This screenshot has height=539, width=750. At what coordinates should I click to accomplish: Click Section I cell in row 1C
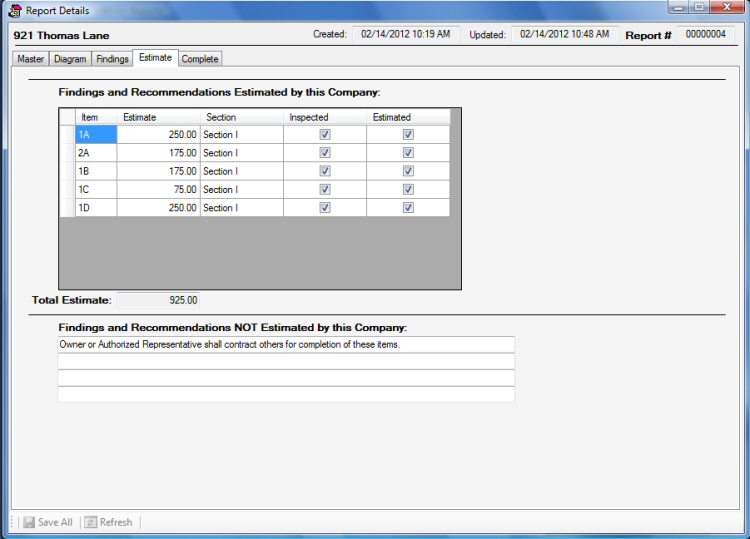242,189
